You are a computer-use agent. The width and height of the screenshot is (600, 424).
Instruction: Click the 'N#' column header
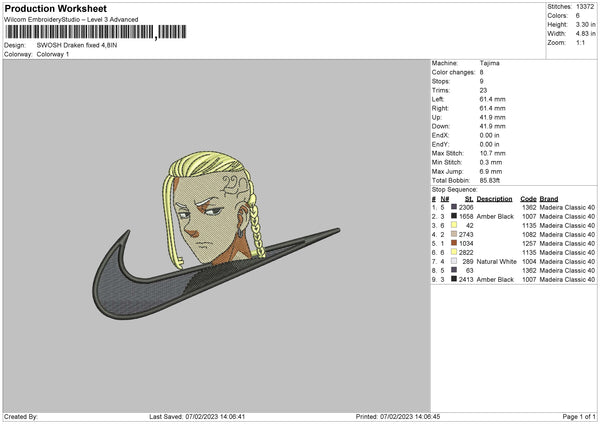(x=445, y=199)
